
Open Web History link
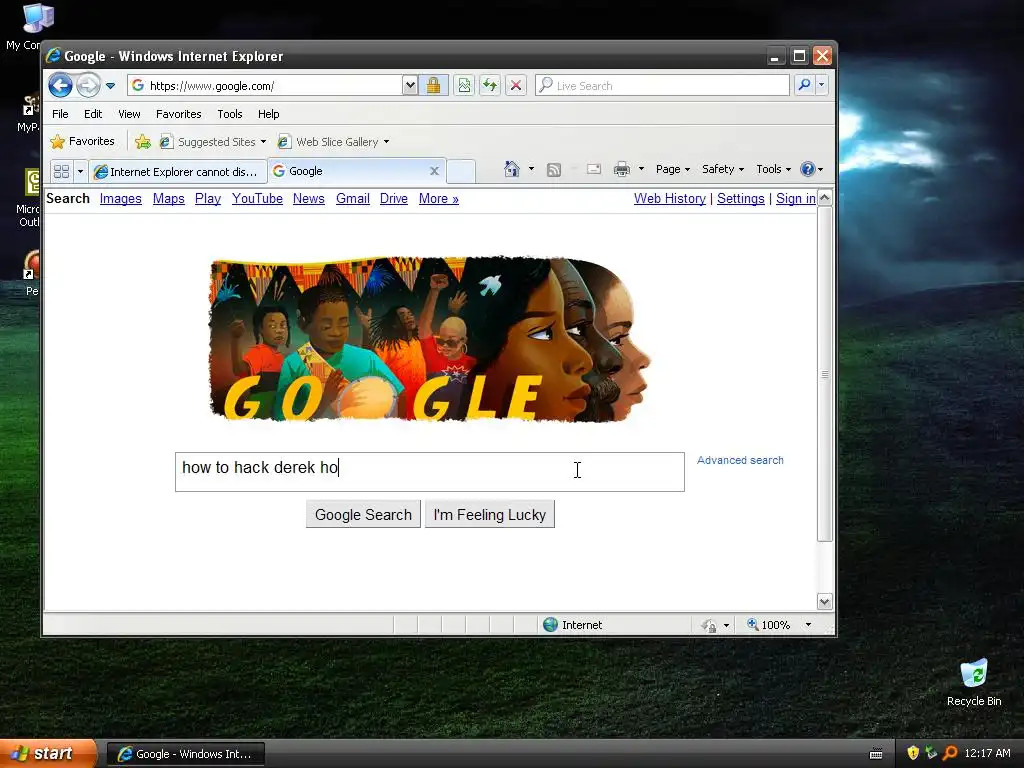pos(669,199)
